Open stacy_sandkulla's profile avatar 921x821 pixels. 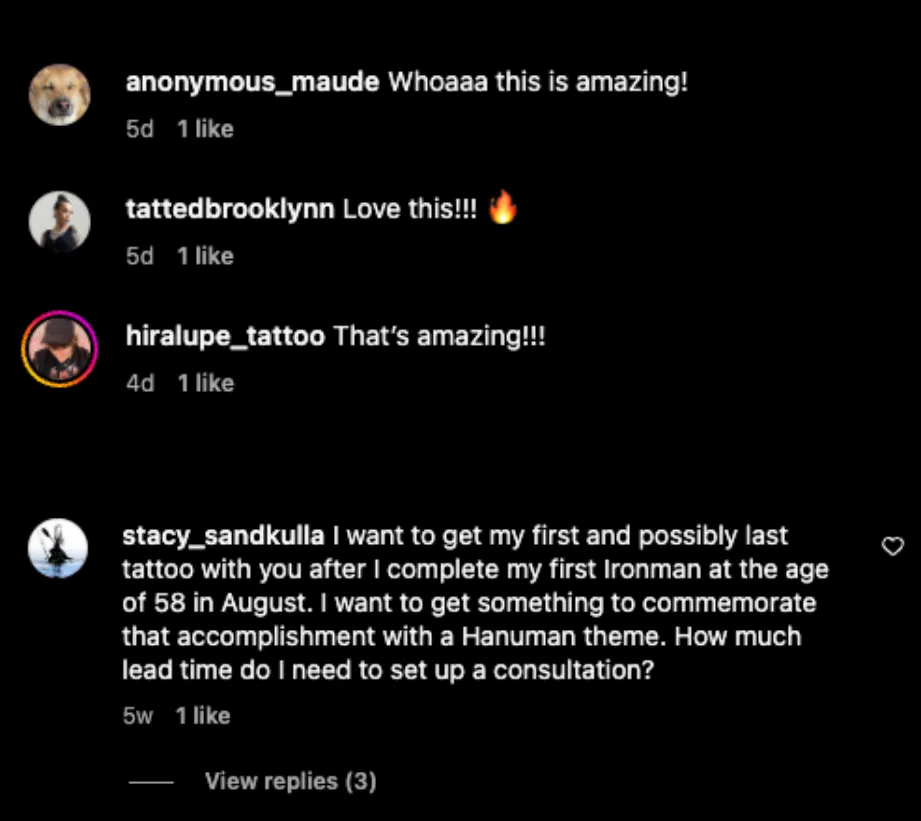(x=58, y=548)
